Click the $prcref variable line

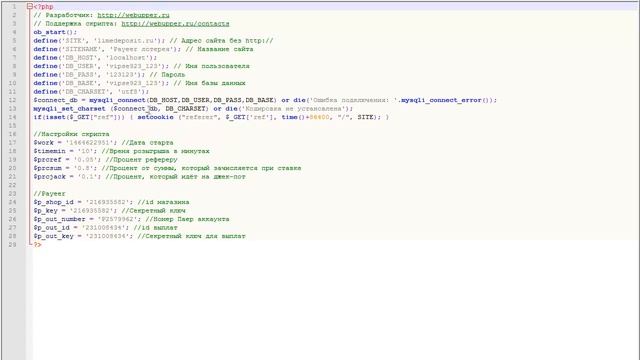click(105, 160)
